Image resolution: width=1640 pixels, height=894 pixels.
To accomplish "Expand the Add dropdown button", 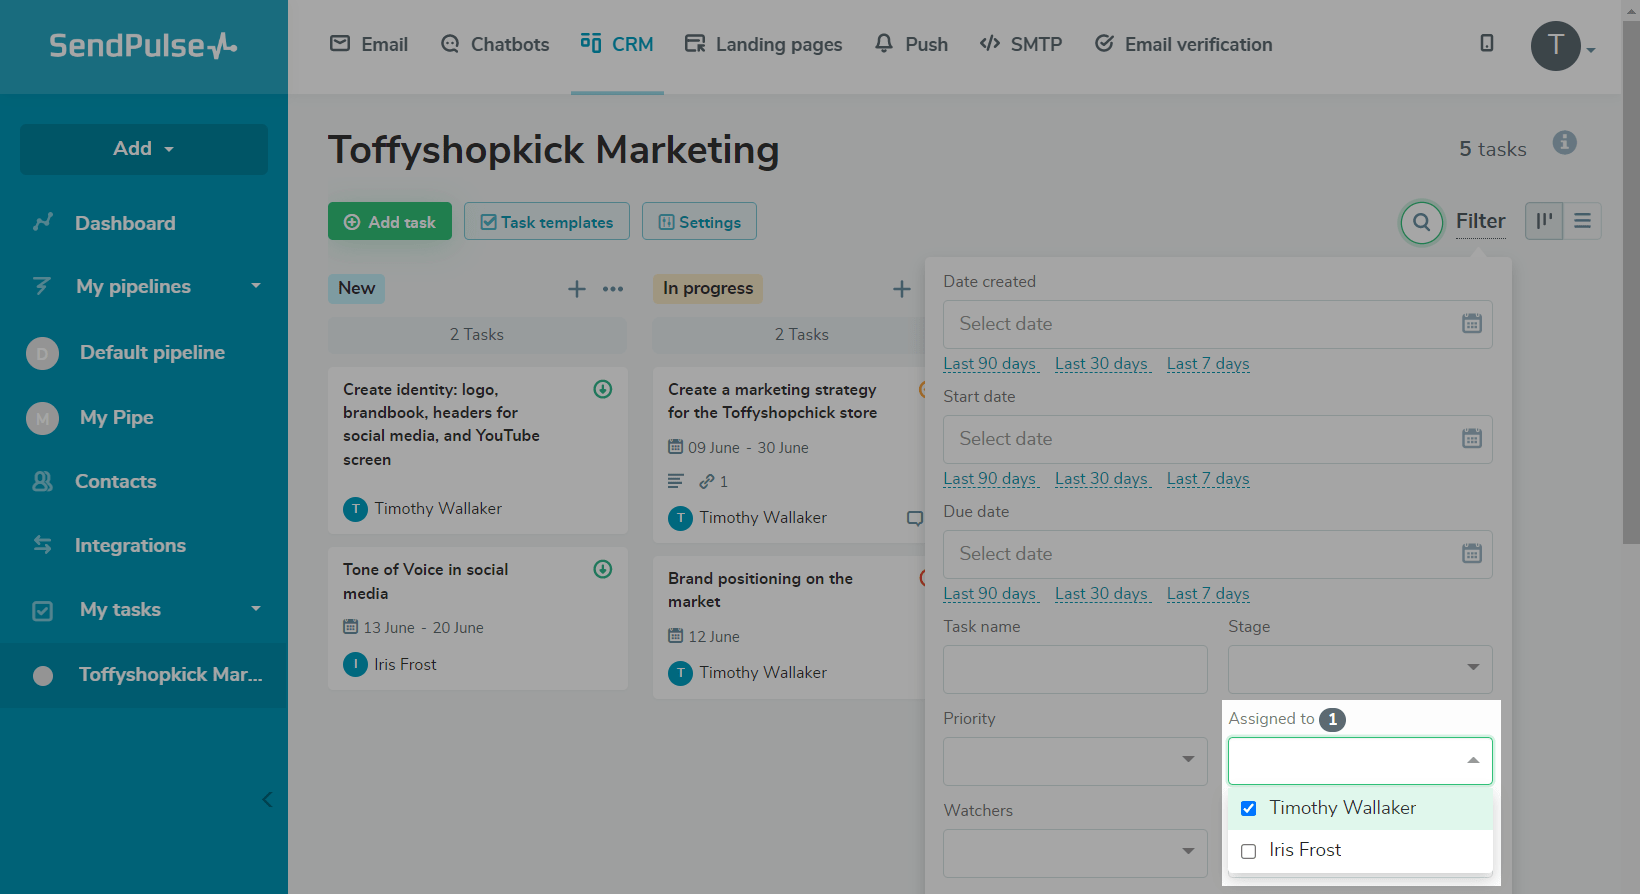I will coord(144,149).
